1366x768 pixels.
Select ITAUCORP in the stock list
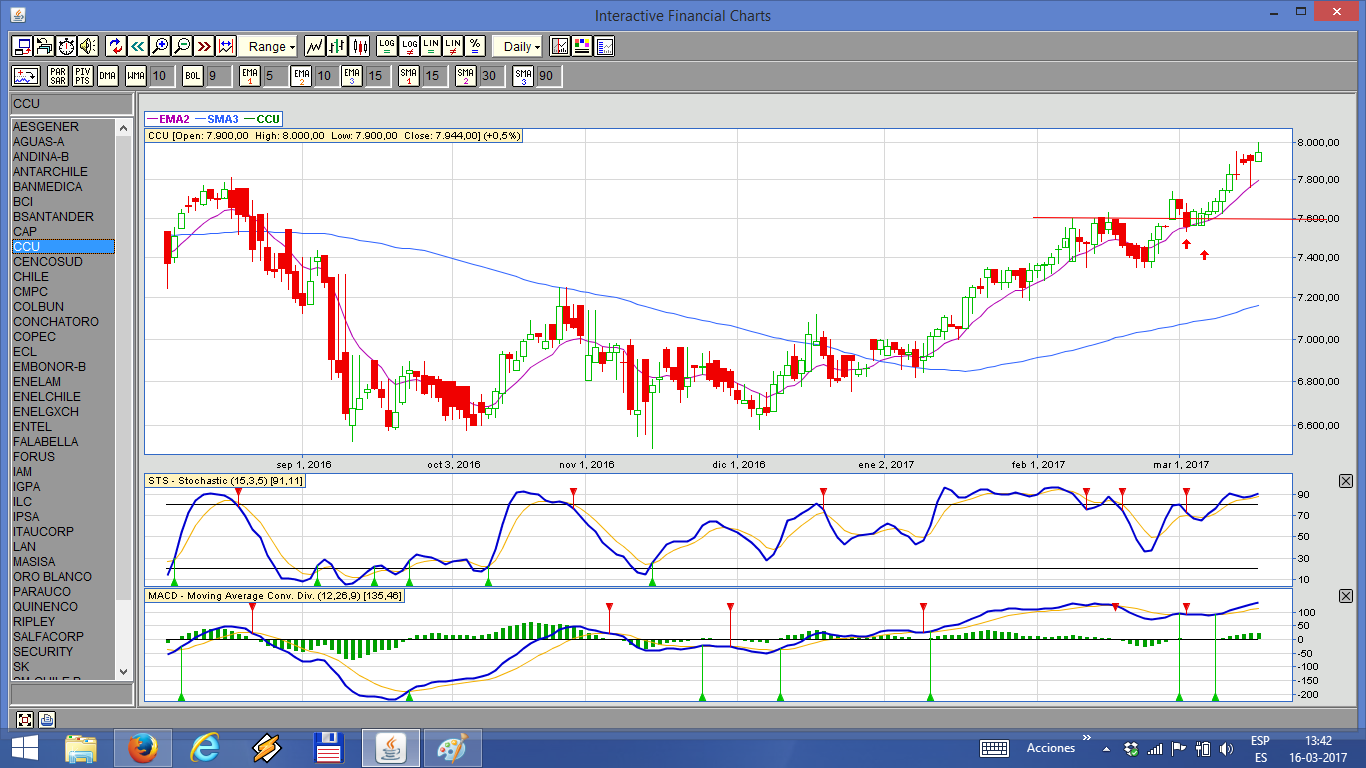[63, 532]
